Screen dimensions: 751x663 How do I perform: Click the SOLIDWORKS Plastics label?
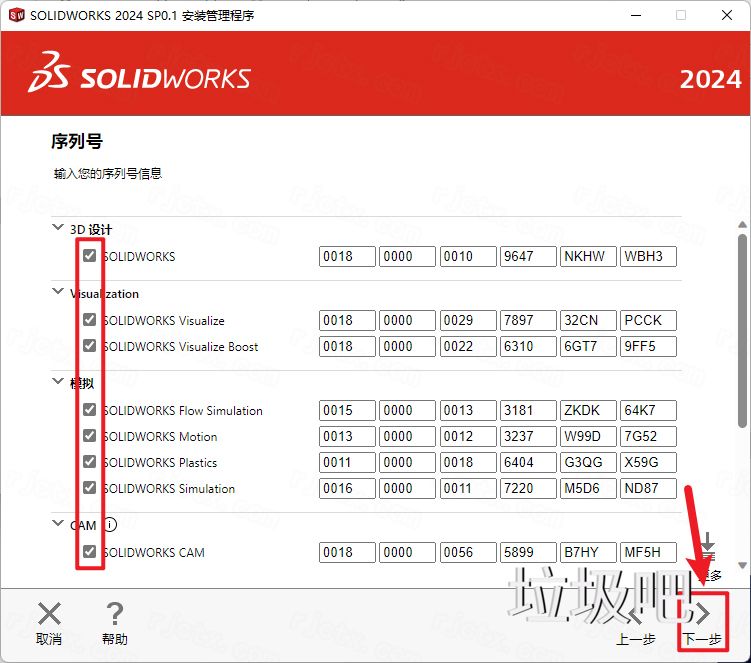pyautogui.click(x=160, y=462)
